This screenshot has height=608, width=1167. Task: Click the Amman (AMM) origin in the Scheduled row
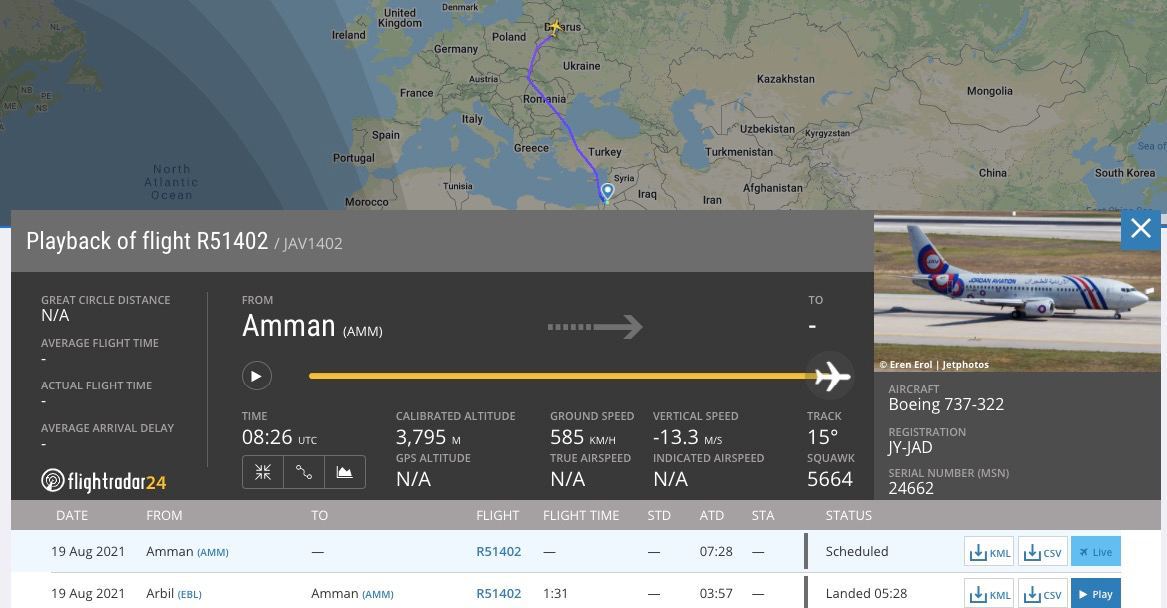click(188, 551)
